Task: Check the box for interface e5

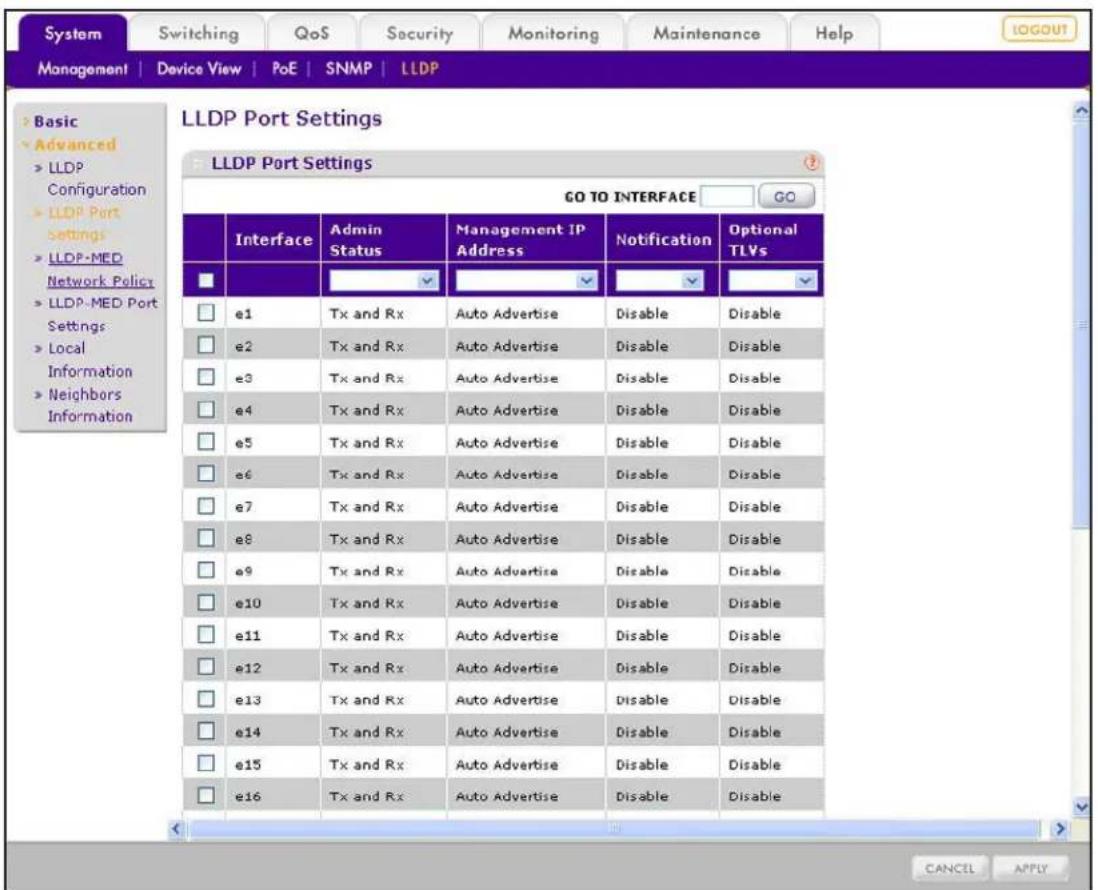Action: [206, 441]
